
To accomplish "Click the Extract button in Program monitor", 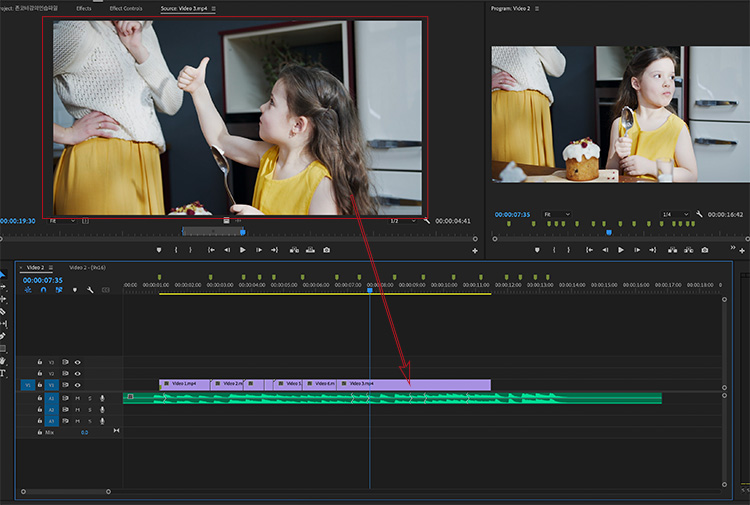I will 689,250.
